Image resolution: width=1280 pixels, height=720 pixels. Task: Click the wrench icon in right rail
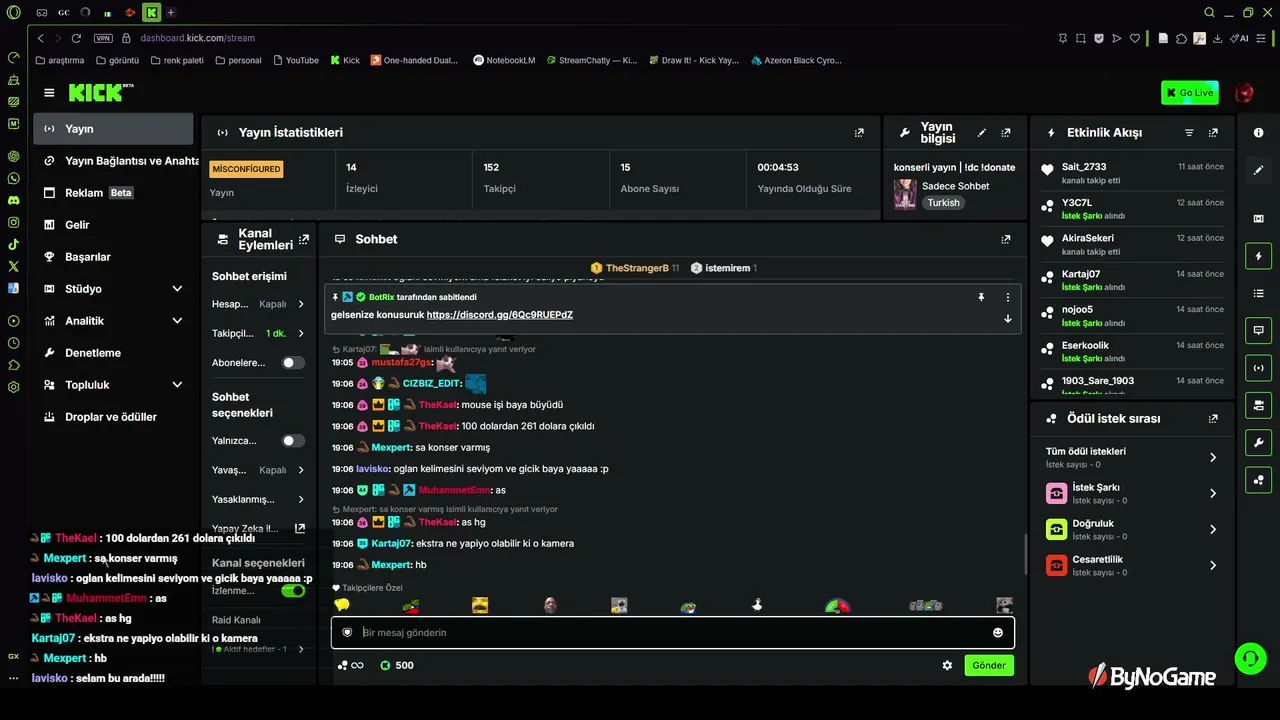pos(1259,442)
